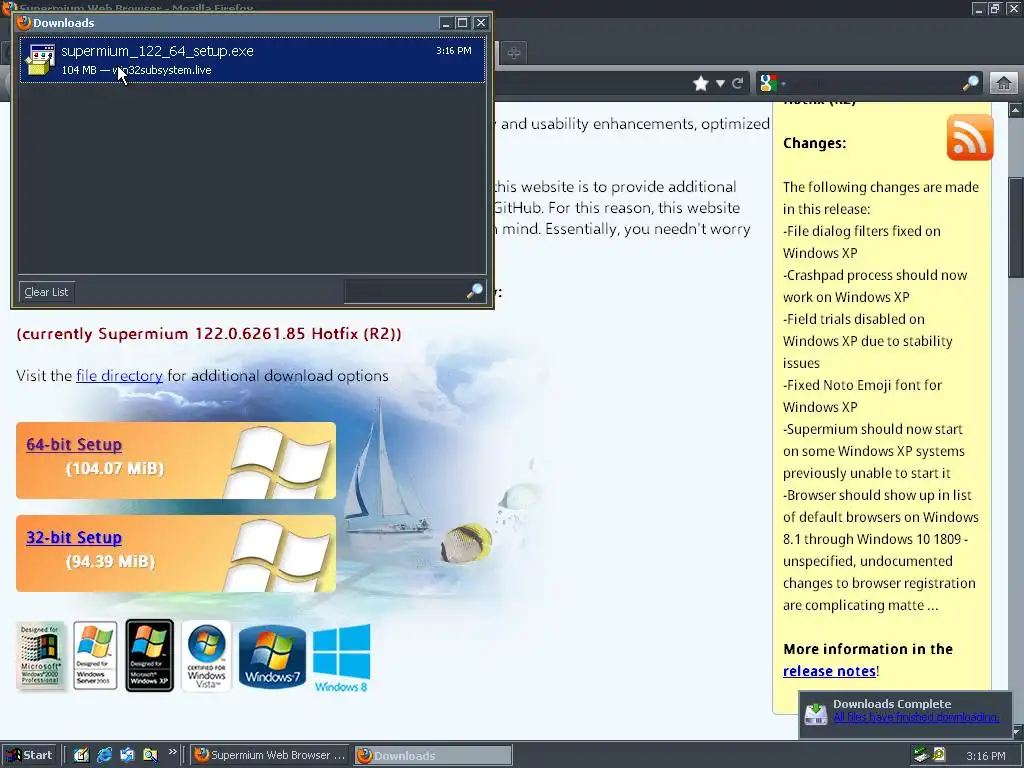Bookmark this page with the star icon
The height and width of the screenshot is (768, 1024).
tap(701, 84)
